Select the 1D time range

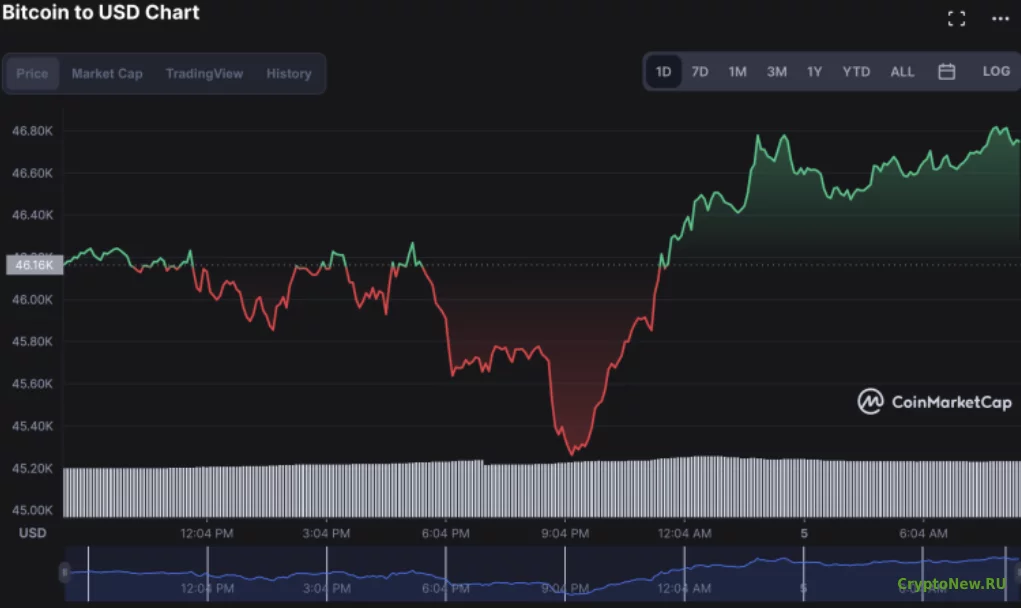coord(663,72)
